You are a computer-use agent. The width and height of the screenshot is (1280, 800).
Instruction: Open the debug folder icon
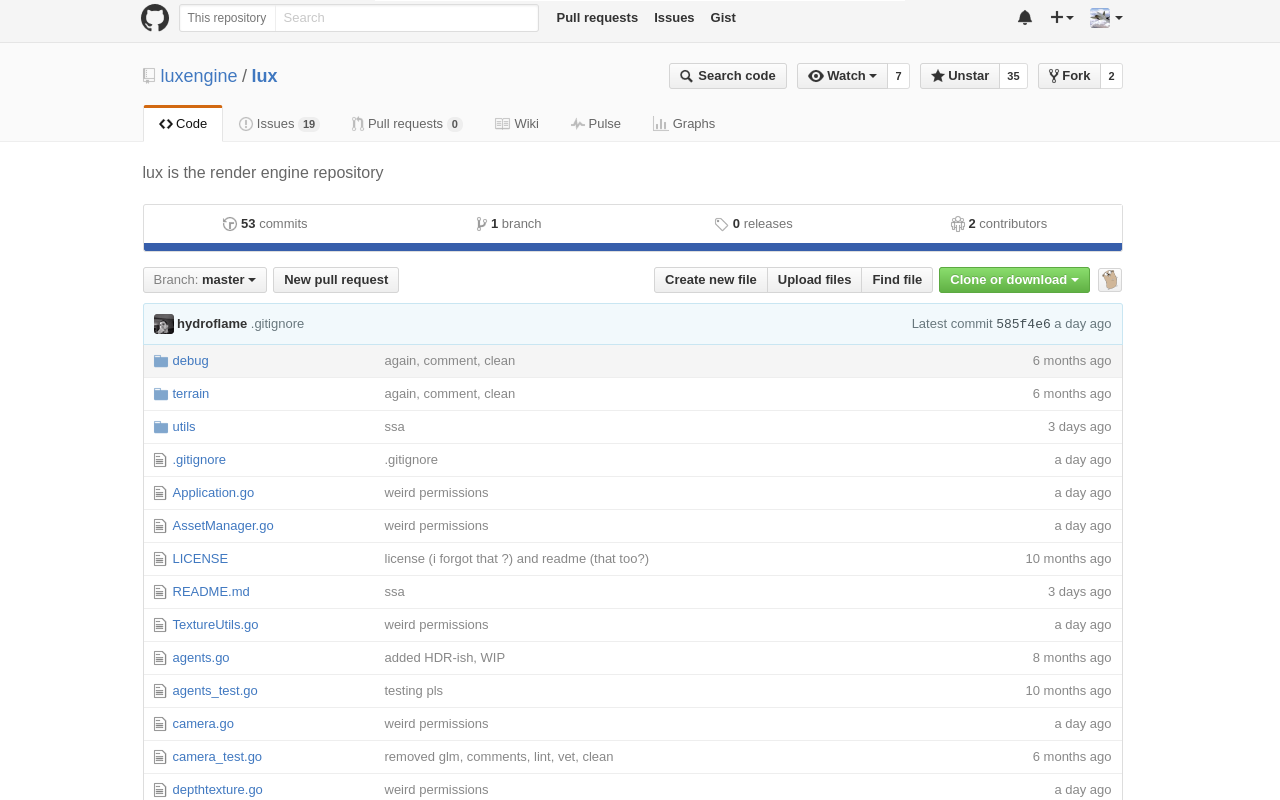pyautogui.click(x=160, y=361)
